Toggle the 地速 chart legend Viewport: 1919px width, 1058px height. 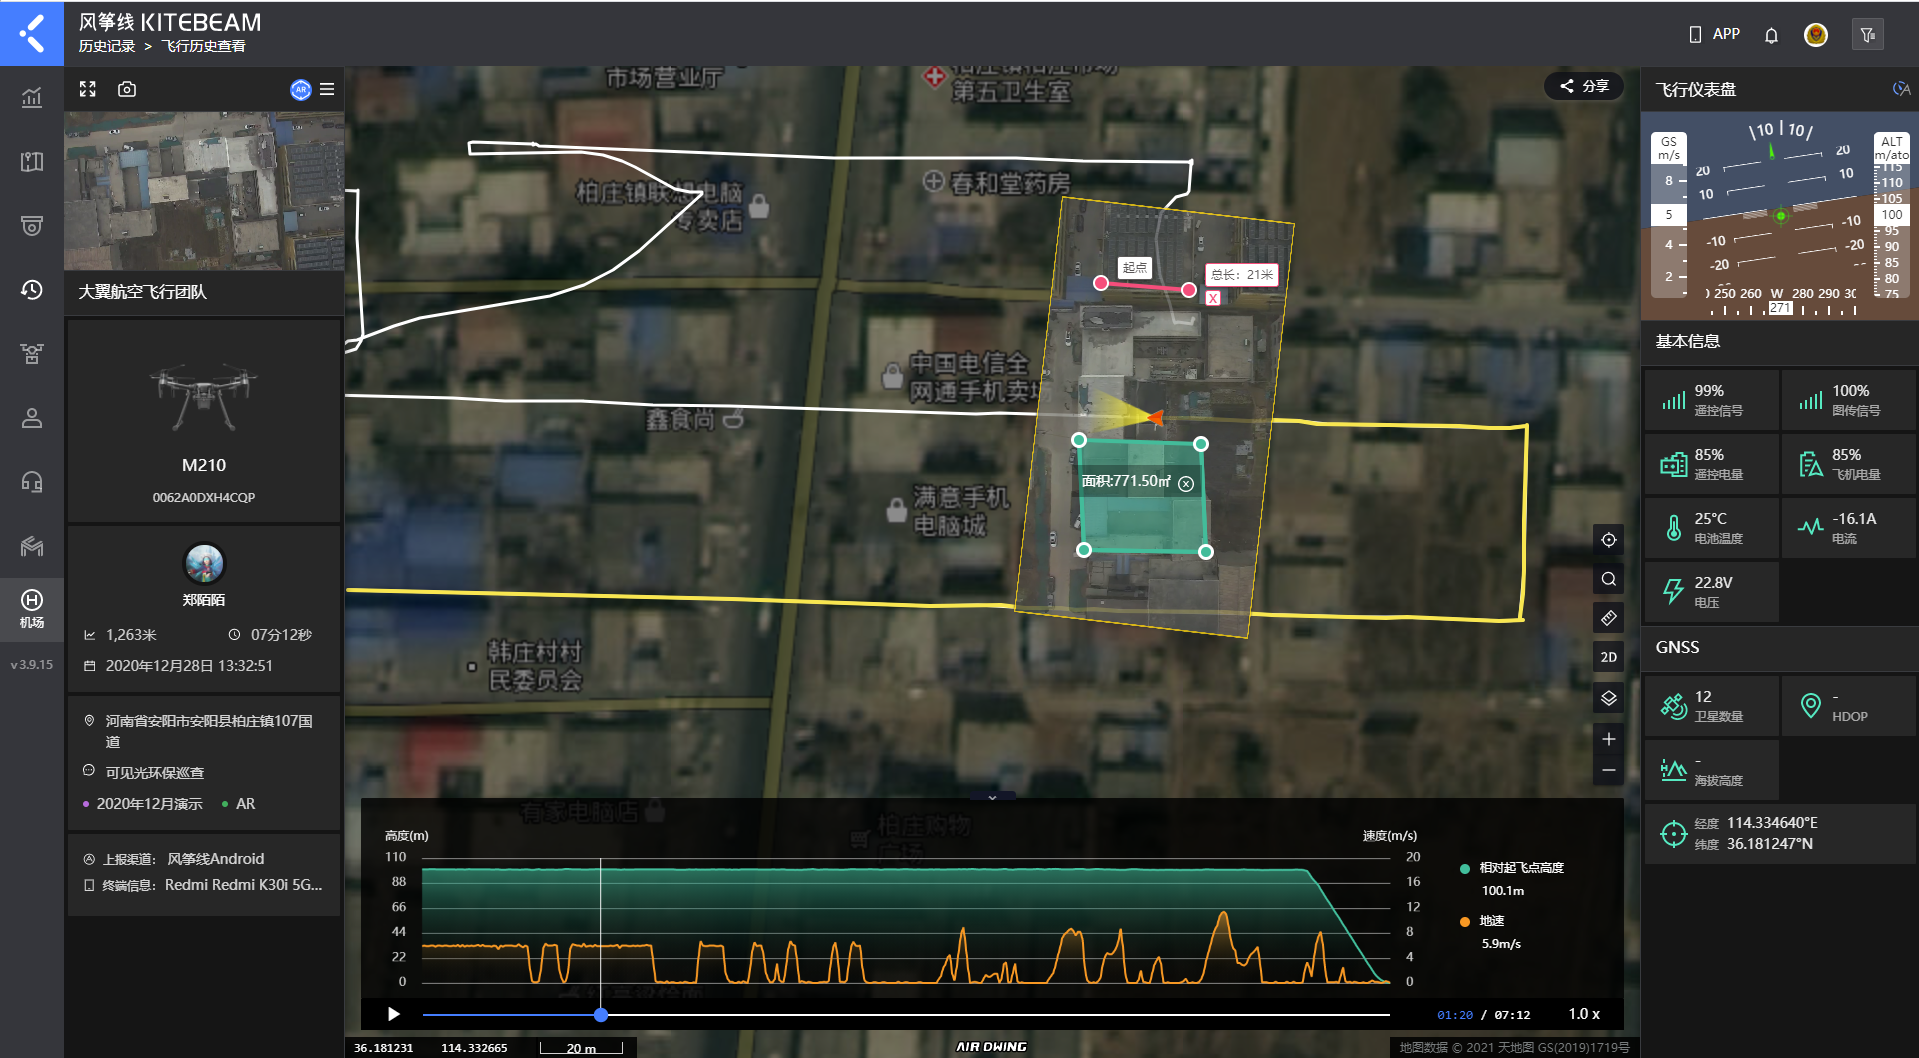pos(1482,921)
